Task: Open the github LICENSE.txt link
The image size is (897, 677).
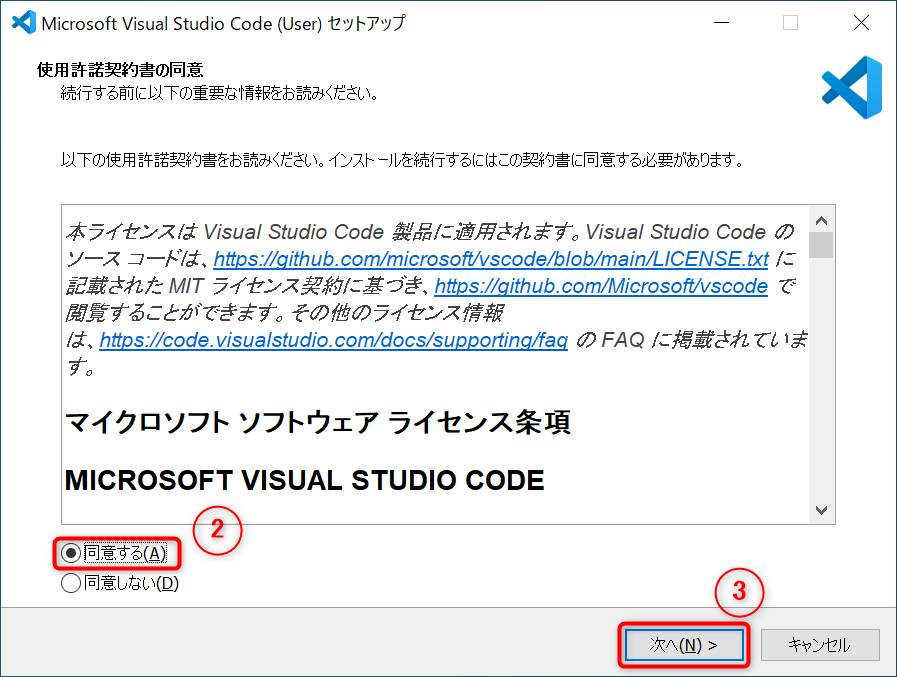Action: (x=491, y=259)
